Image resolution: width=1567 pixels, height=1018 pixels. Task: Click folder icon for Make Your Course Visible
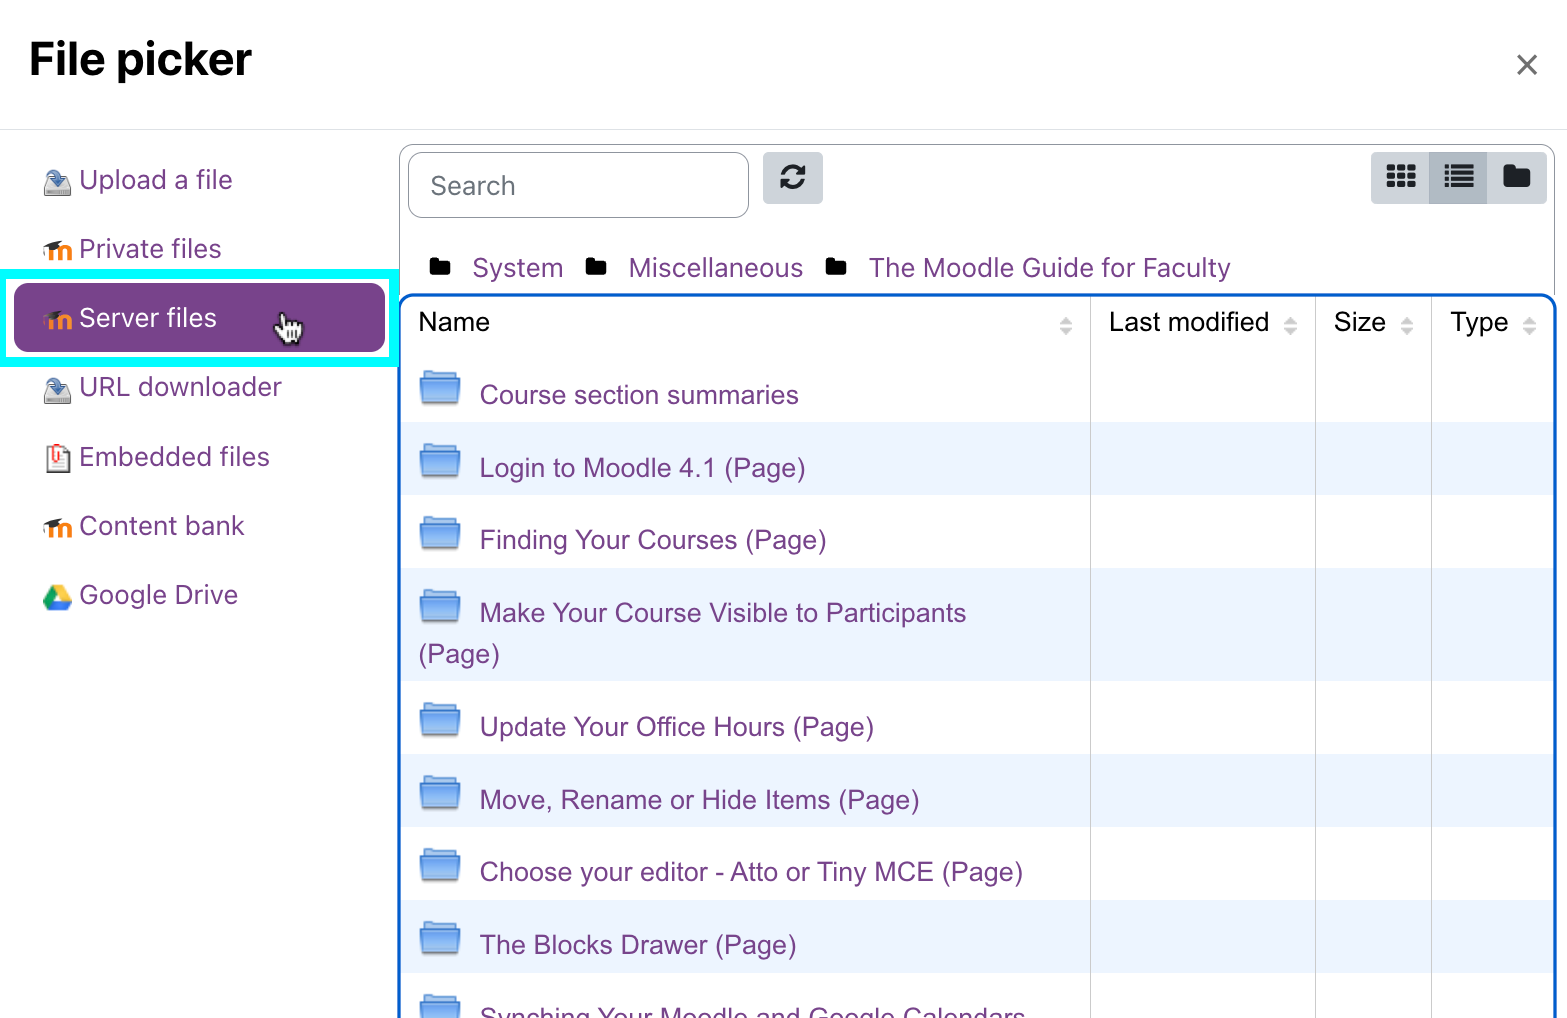click(440, 606)
